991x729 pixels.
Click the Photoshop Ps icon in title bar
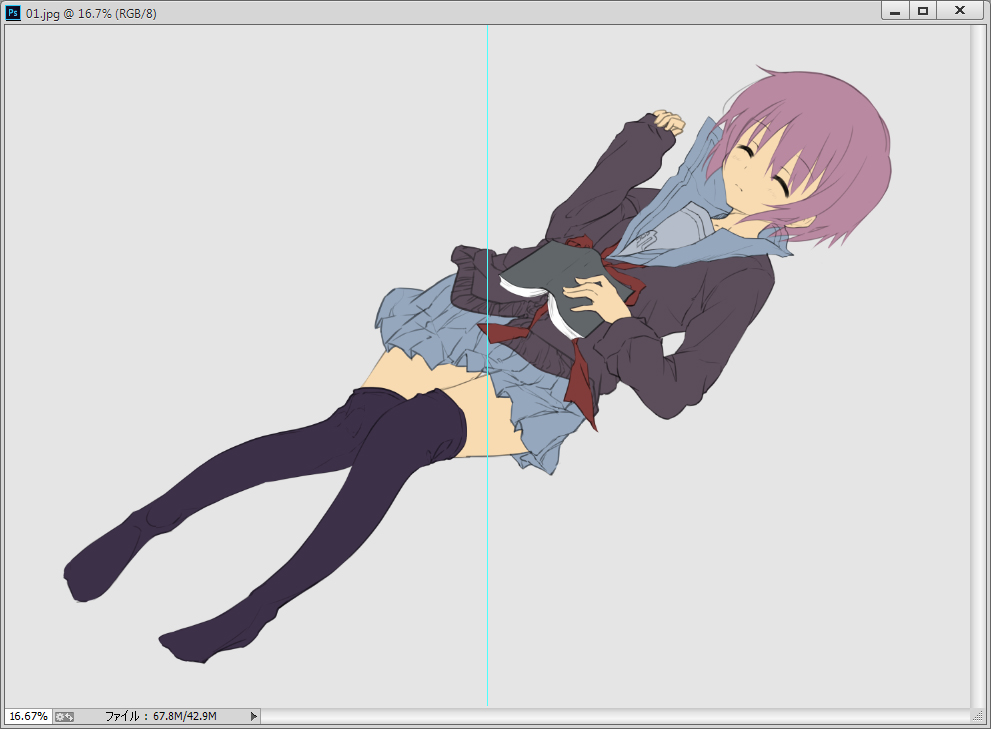click(13, 13)
